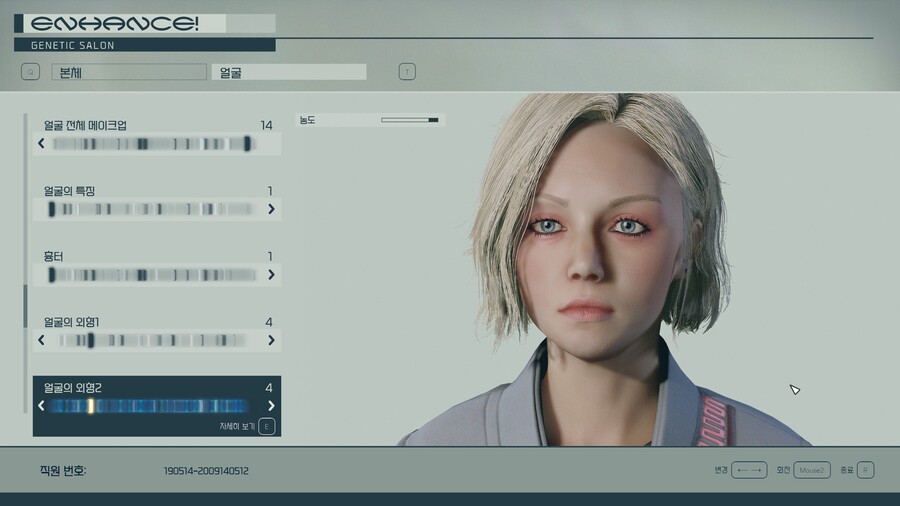Advance 얼굴의 특징 with right arrow

pos(271,209)
